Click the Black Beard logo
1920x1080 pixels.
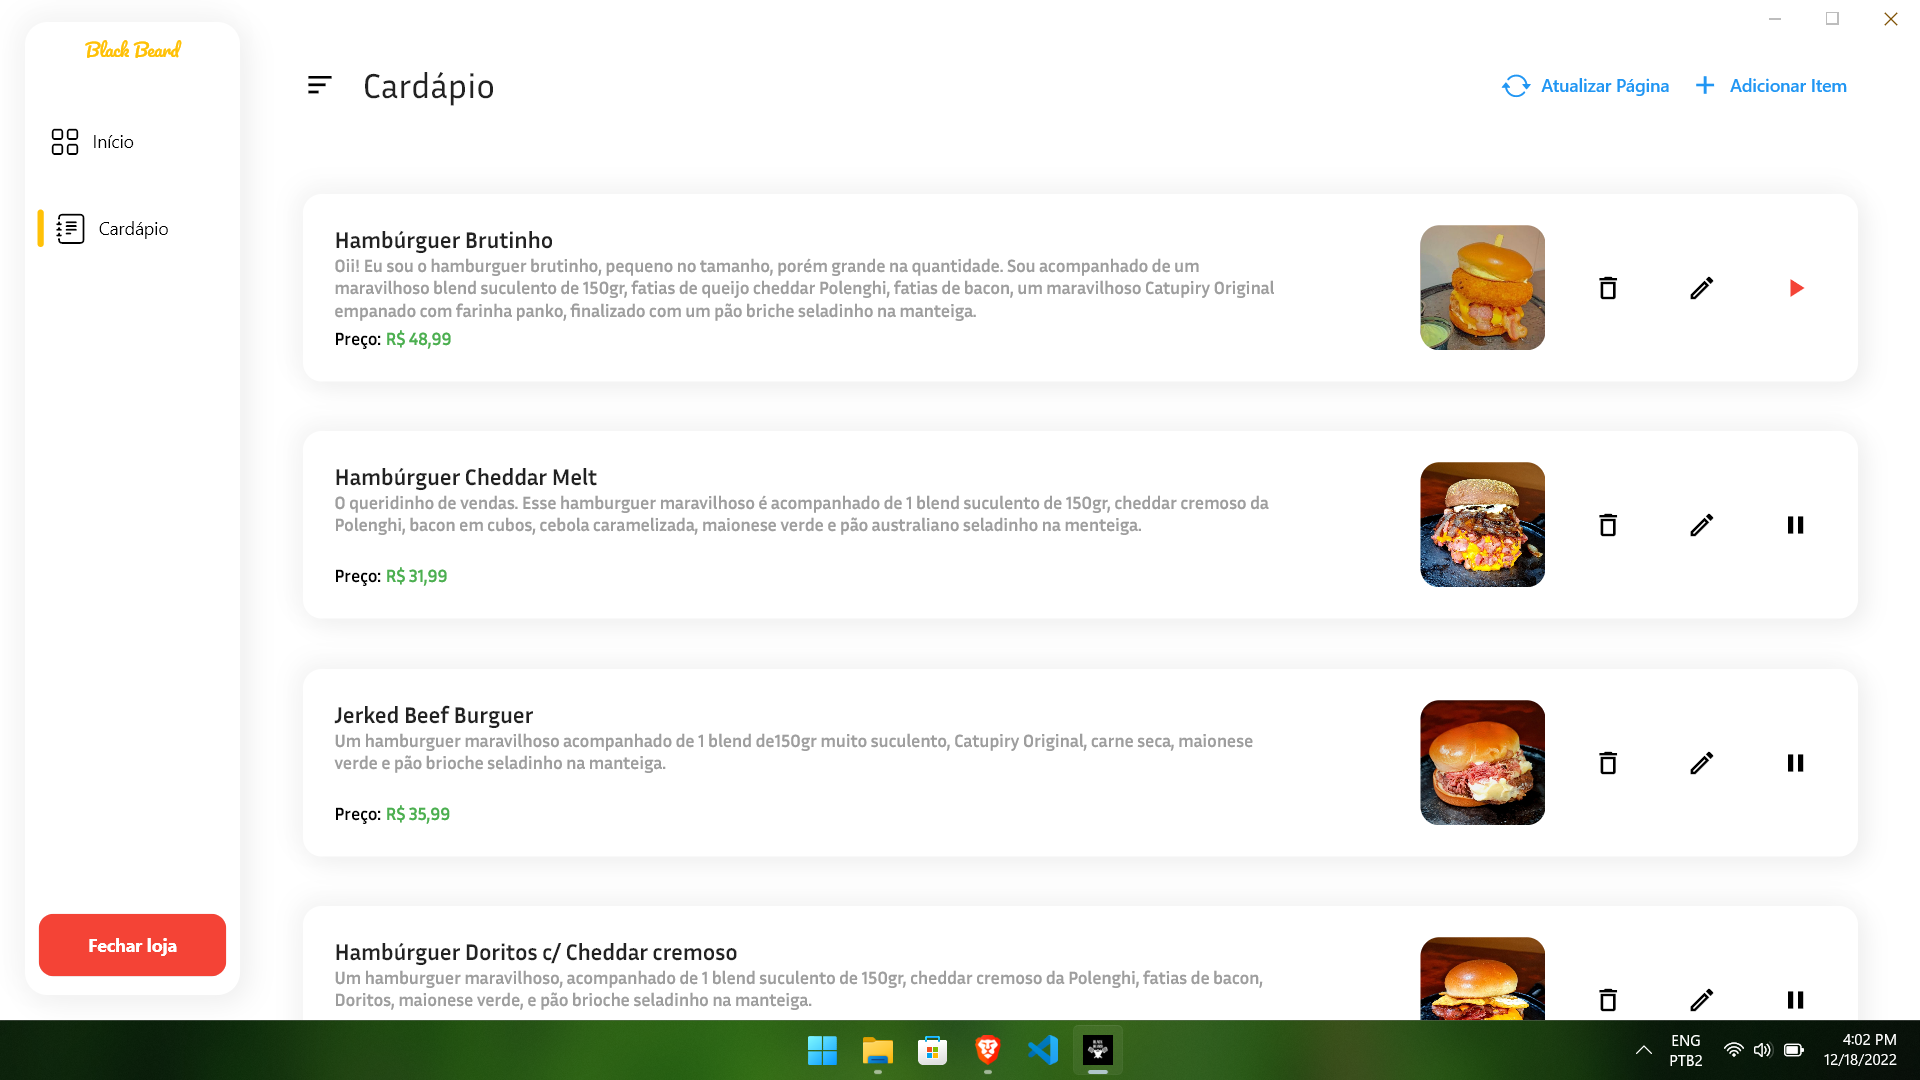133,49
